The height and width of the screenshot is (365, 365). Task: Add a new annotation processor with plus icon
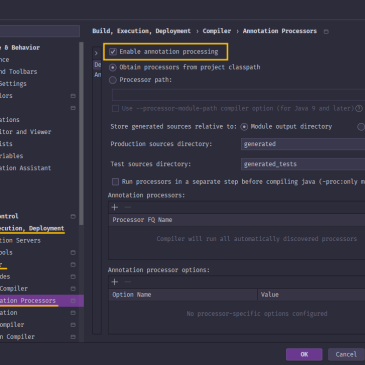pyautogui.click(x=115, y=207)
